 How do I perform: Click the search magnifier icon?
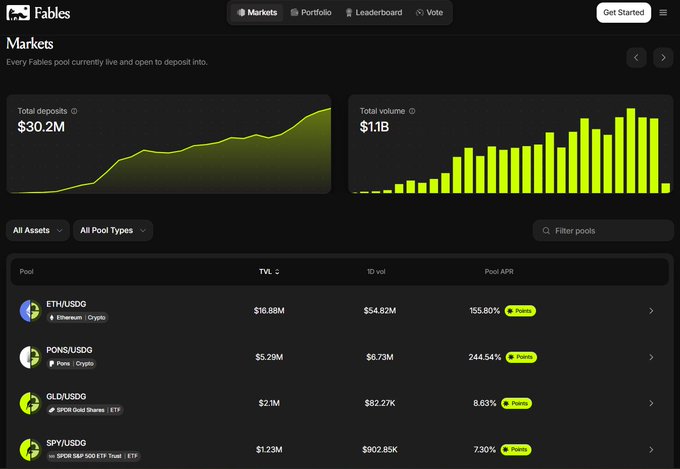546,231
